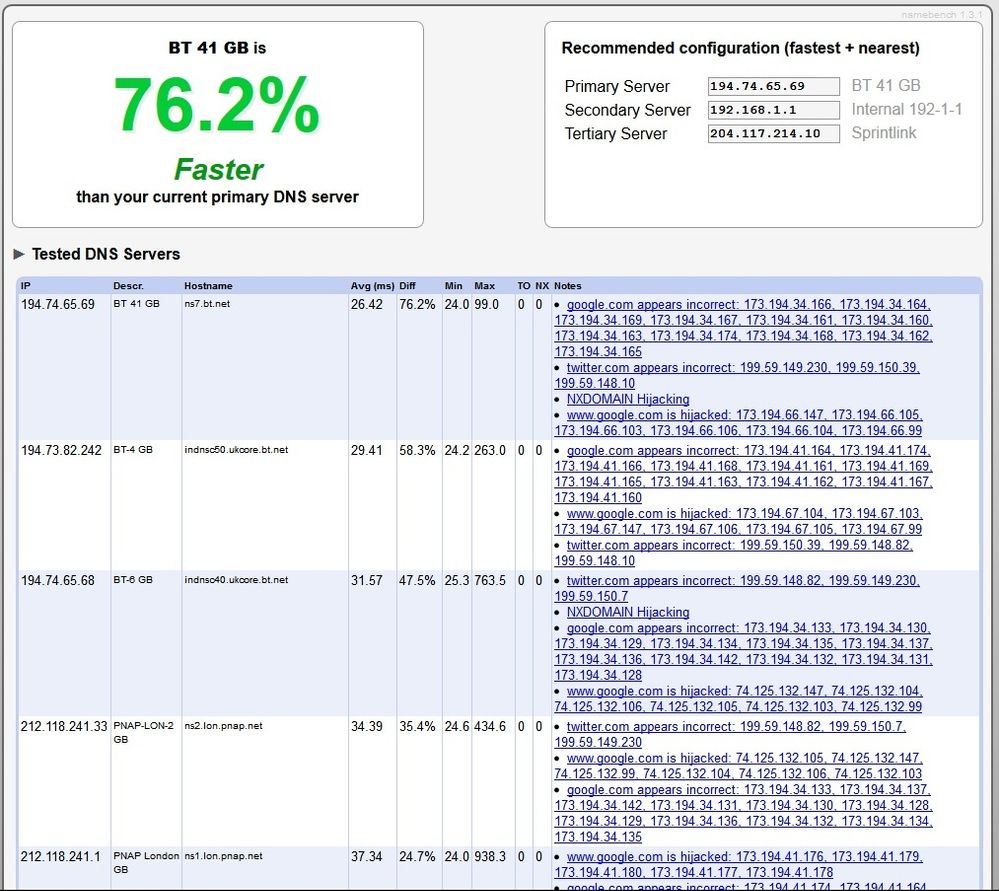Open BT-4 GB google.com appears incorrect link
This screenshot has height=891, width=999.
click(x=743, y=474)
